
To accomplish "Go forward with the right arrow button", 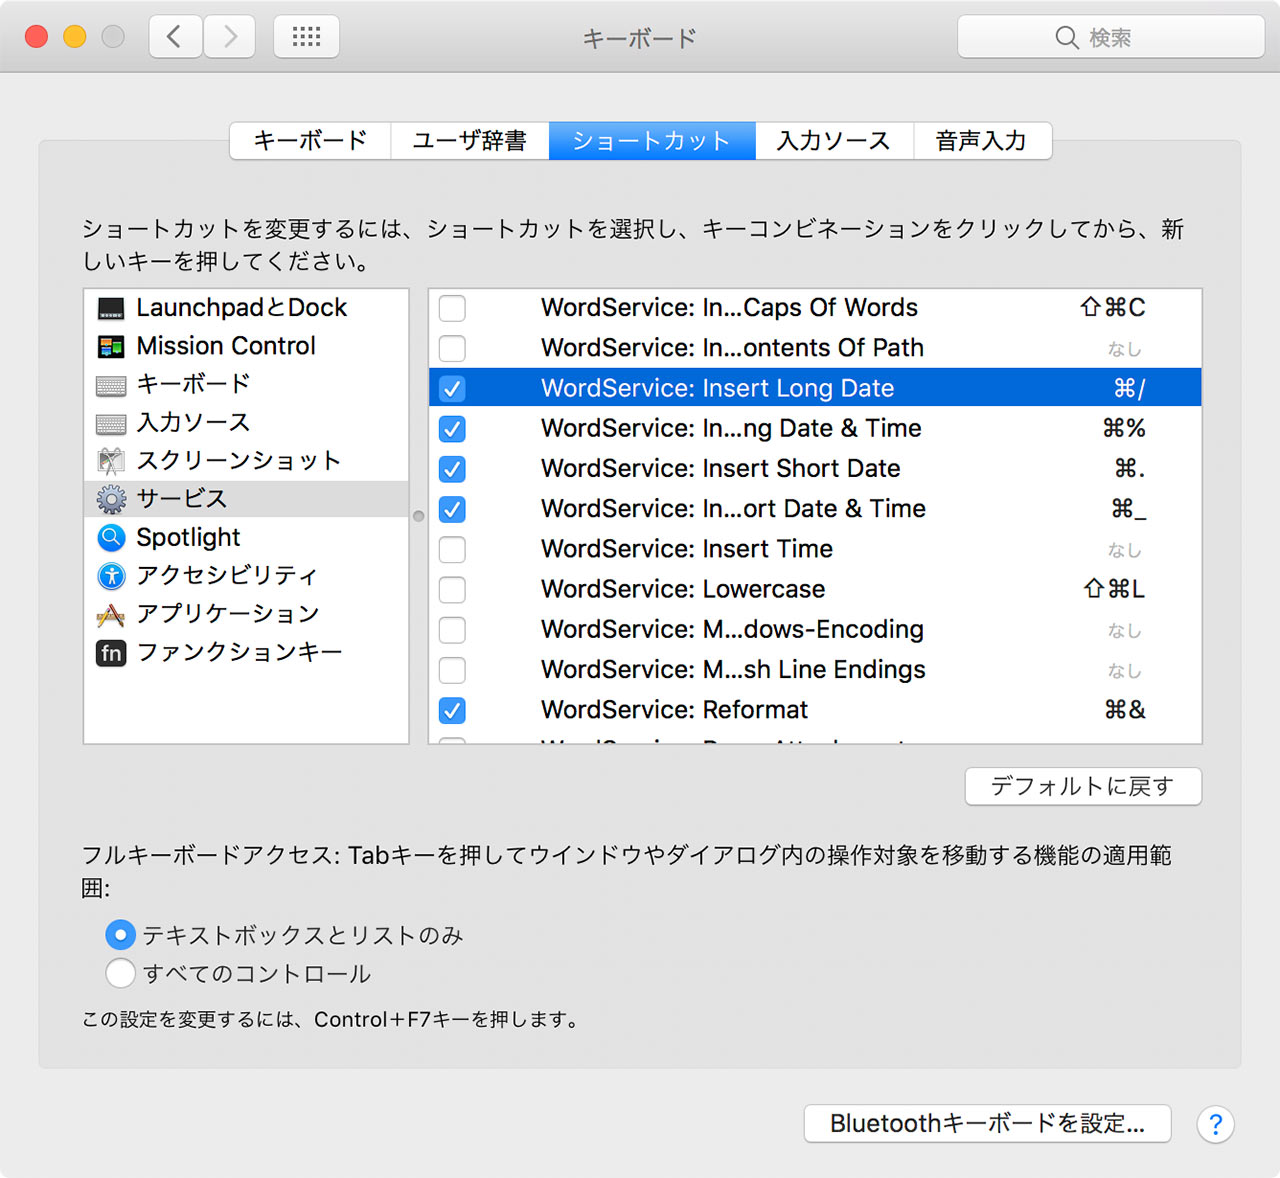I will pyautogui.click(x=230, y=37).
